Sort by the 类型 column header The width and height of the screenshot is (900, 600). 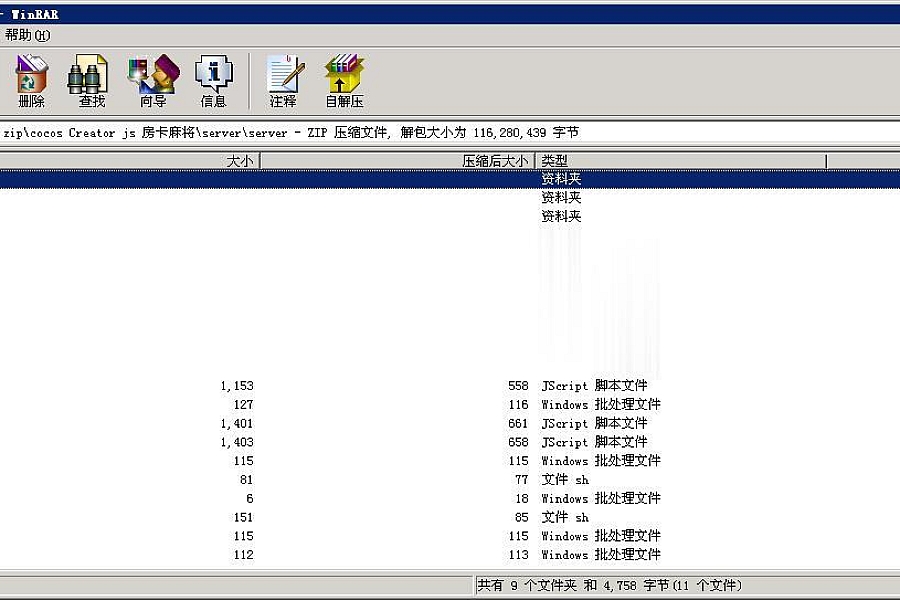click(x=681, y=161)
